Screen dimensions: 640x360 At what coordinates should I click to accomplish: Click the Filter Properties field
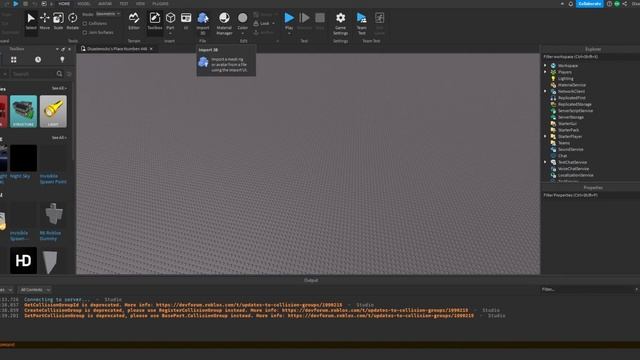point(590,195)
